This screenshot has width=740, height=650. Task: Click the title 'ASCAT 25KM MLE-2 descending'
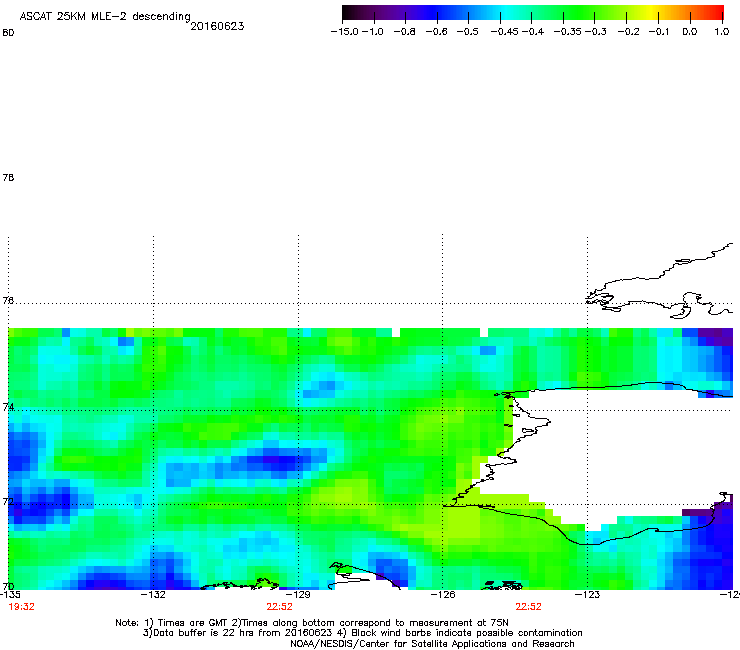pyautogui.click(x=105, y=17)
